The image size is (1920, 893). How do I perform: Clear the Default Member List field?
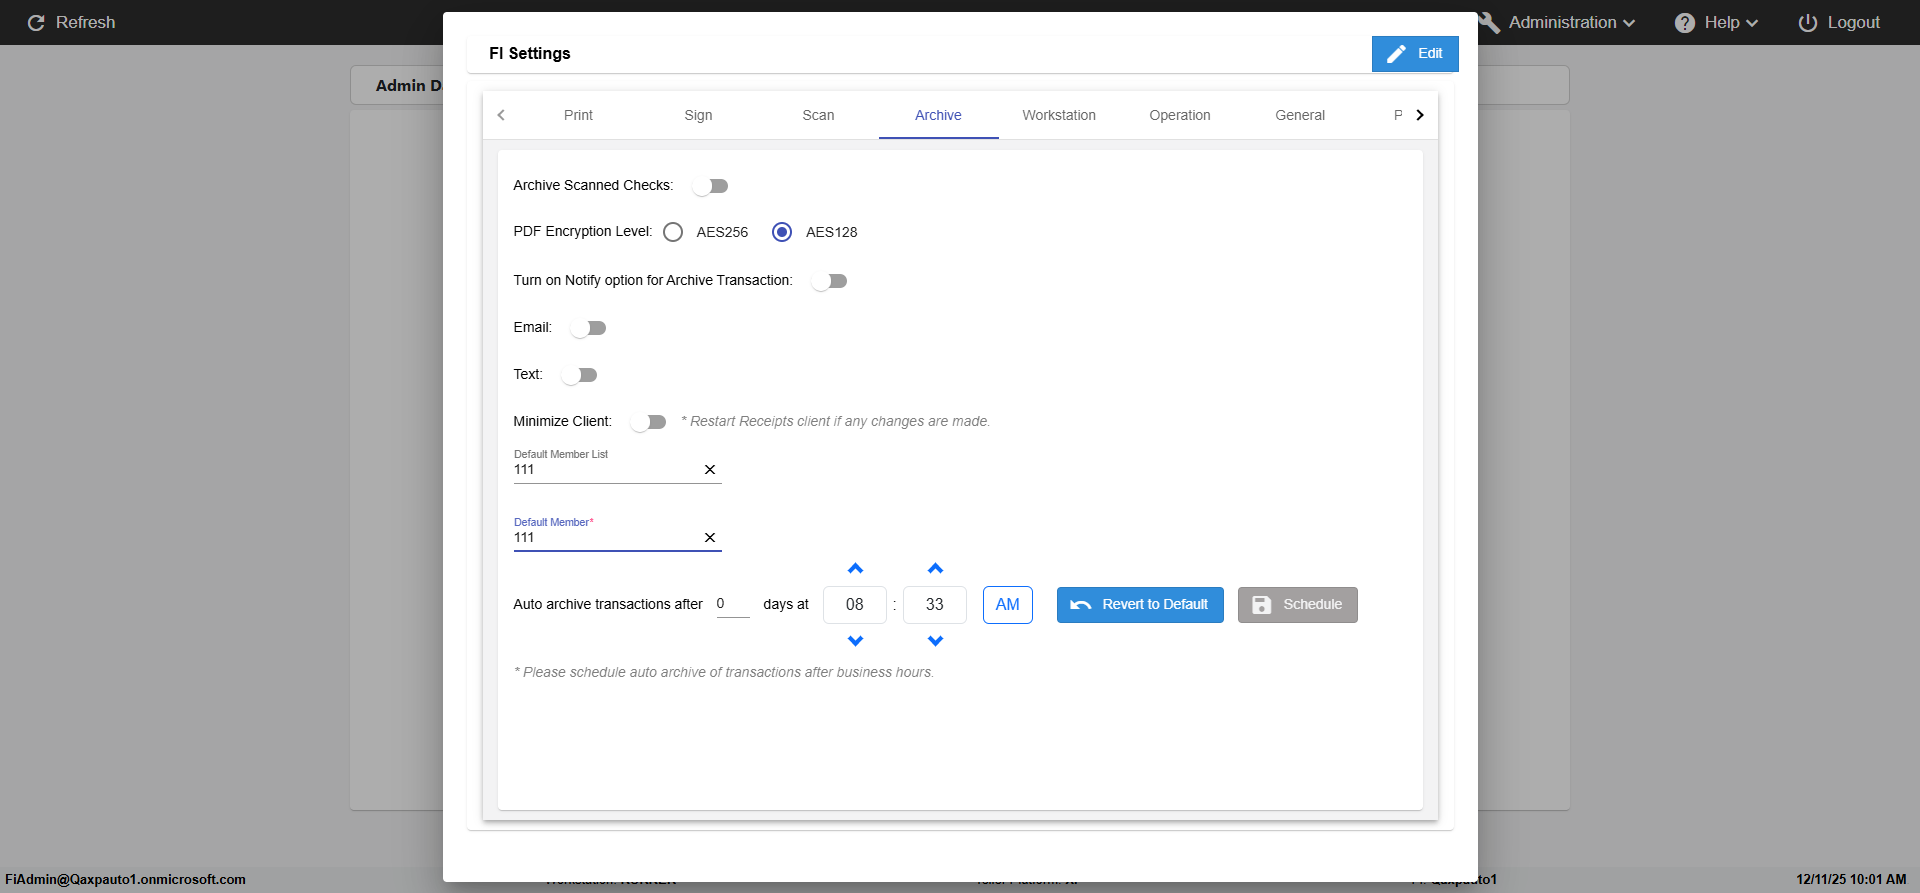point(710,470)
